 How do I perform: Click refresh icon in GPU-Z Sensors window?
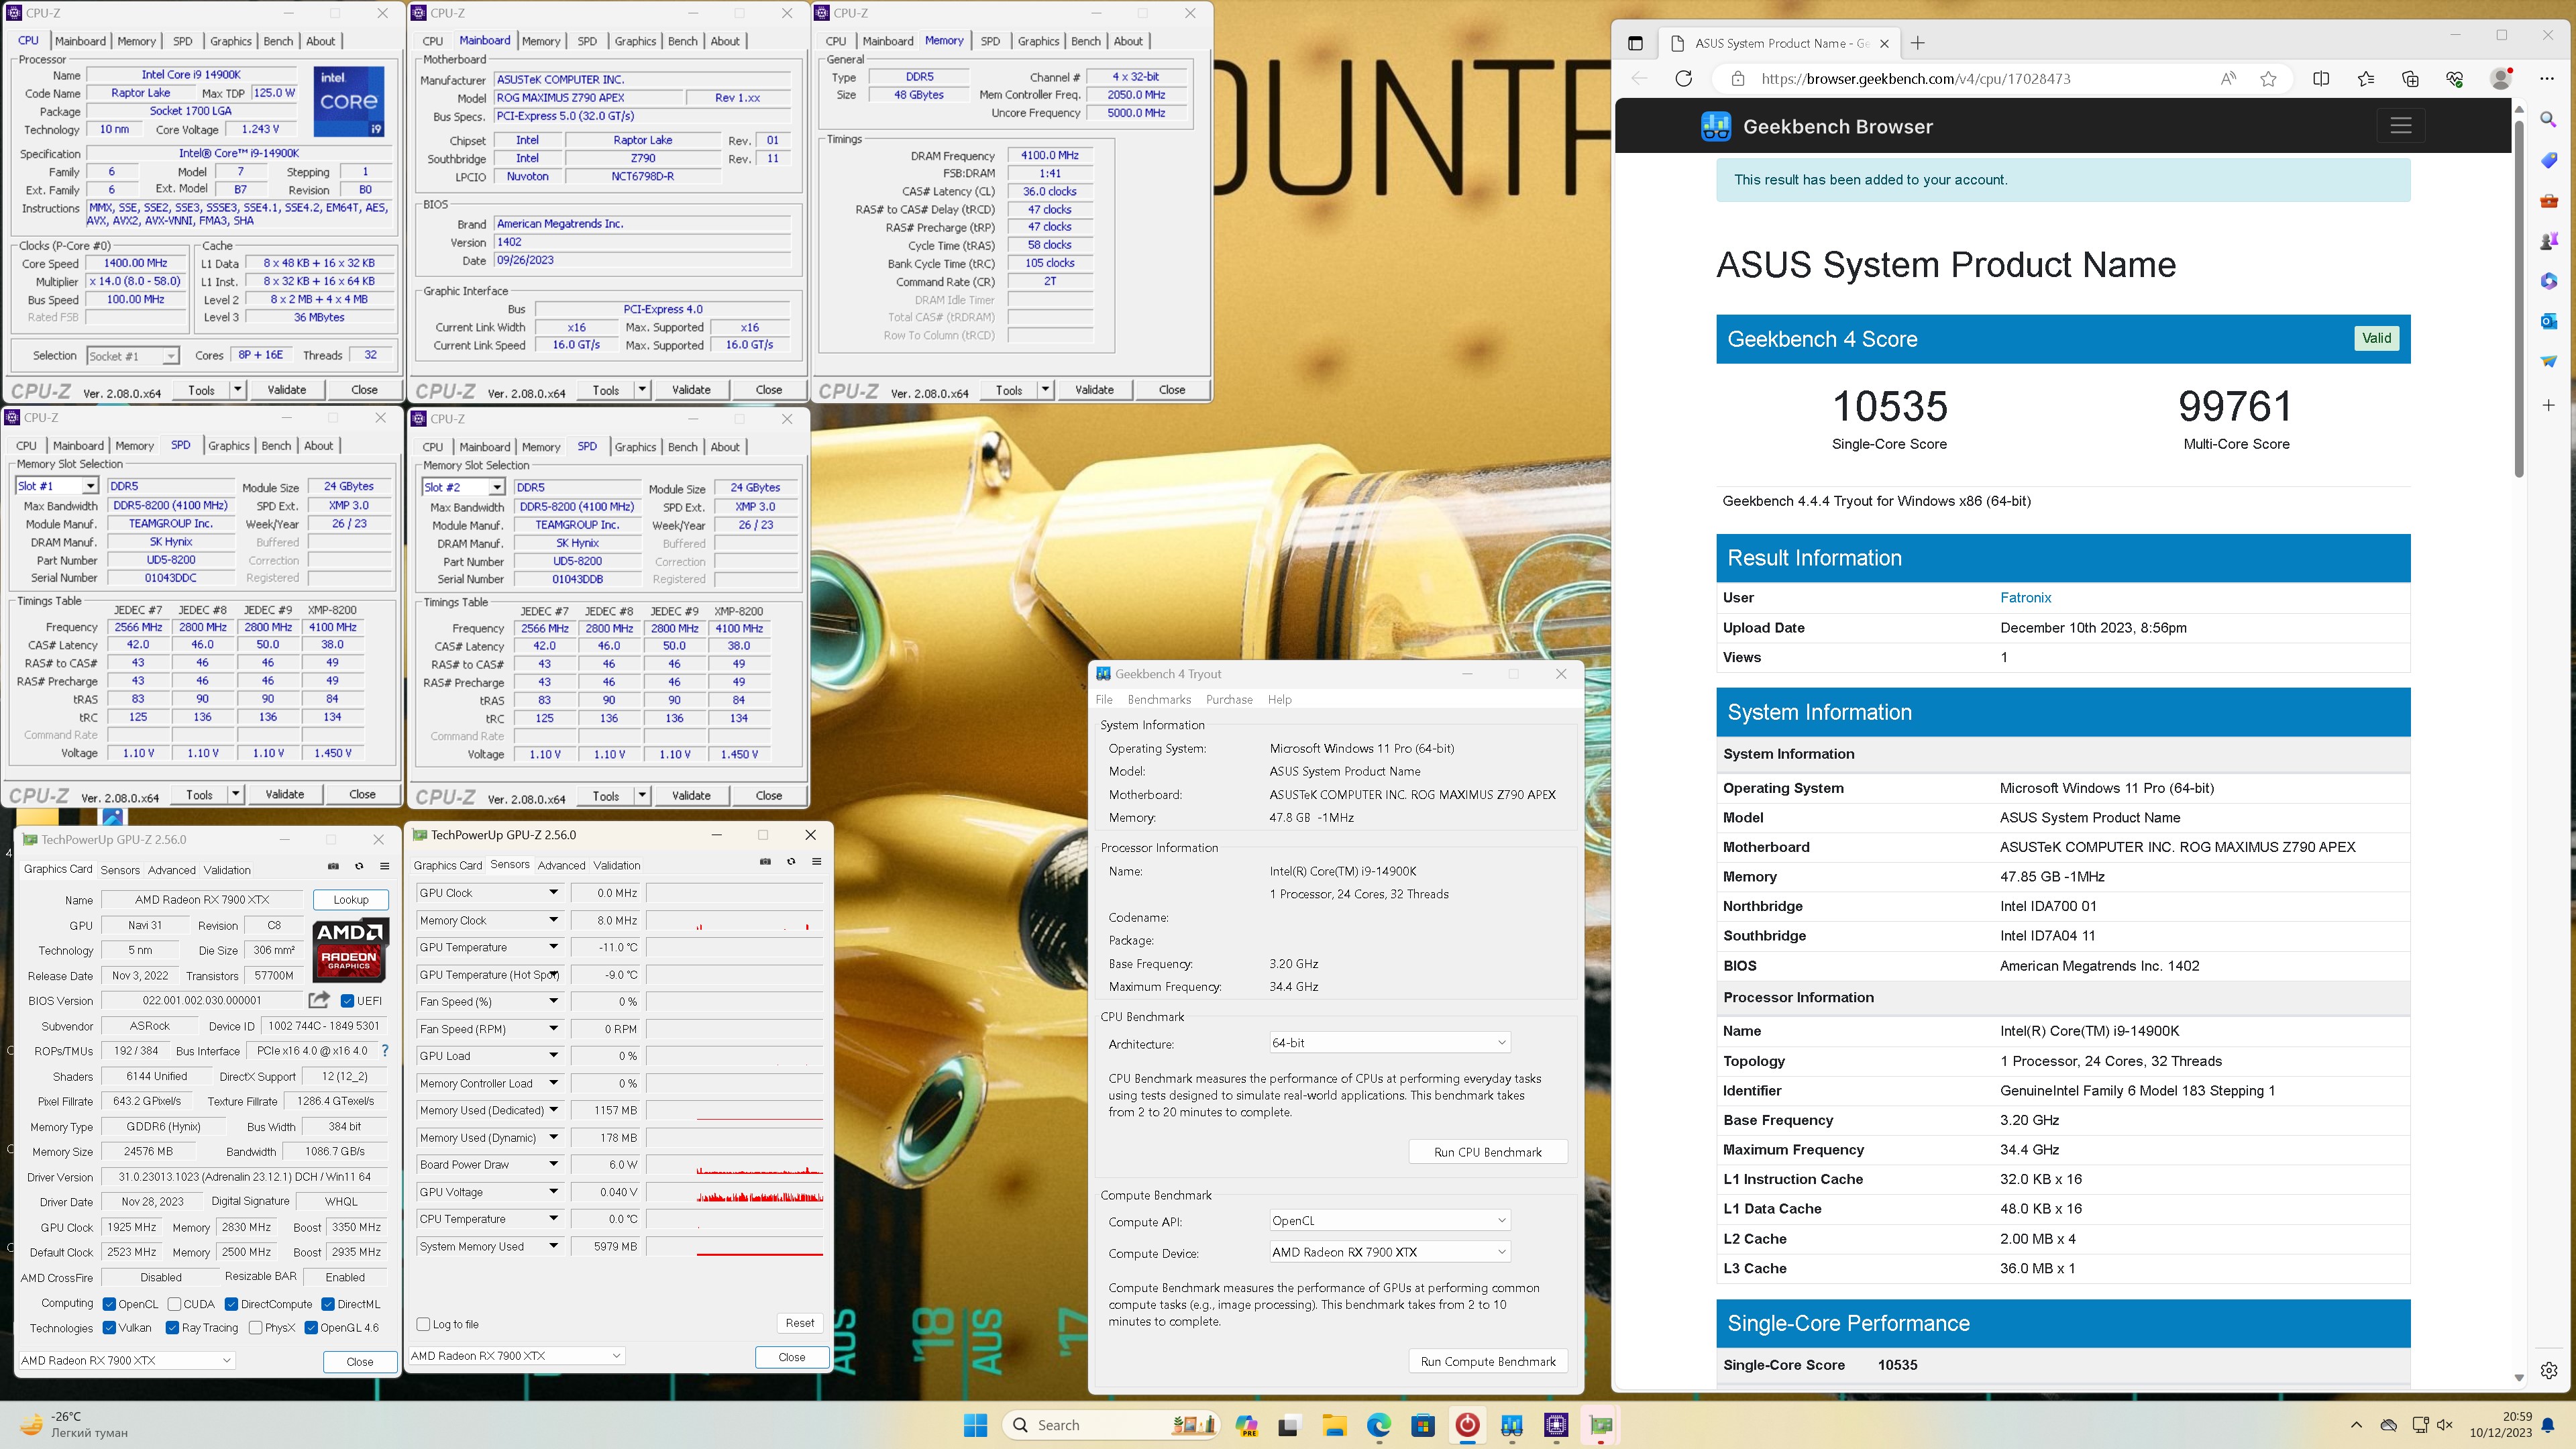pos(791,861)
